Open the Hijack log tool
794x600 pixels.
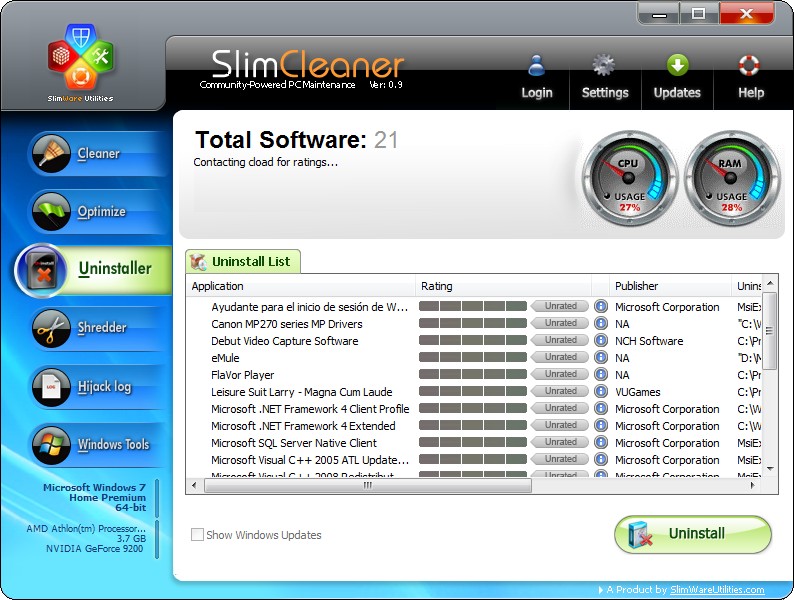point(99,387)
